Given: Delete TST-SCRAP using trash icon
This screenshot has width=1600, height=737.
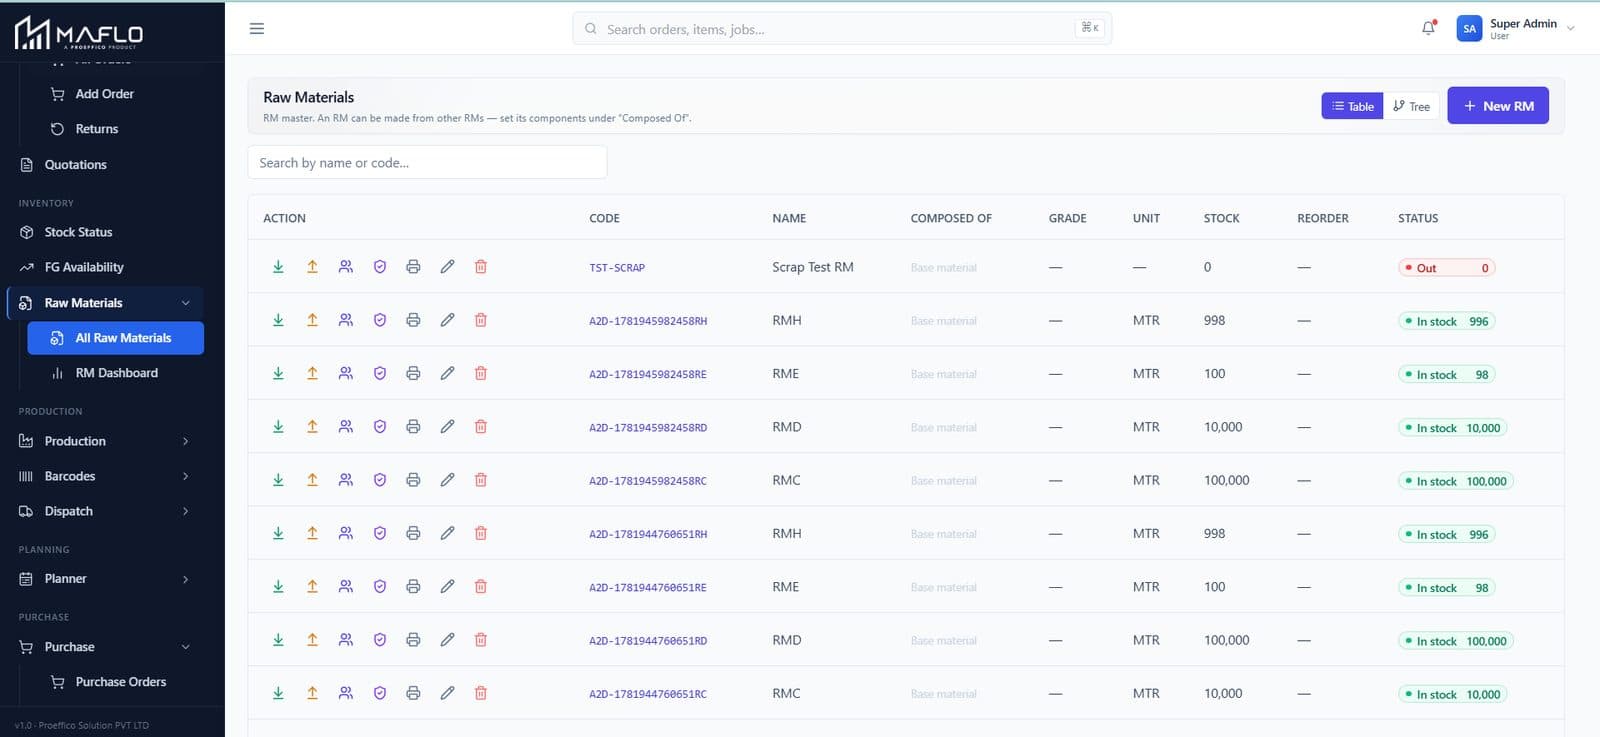Looking at the screenshot, I should (481, 267).
